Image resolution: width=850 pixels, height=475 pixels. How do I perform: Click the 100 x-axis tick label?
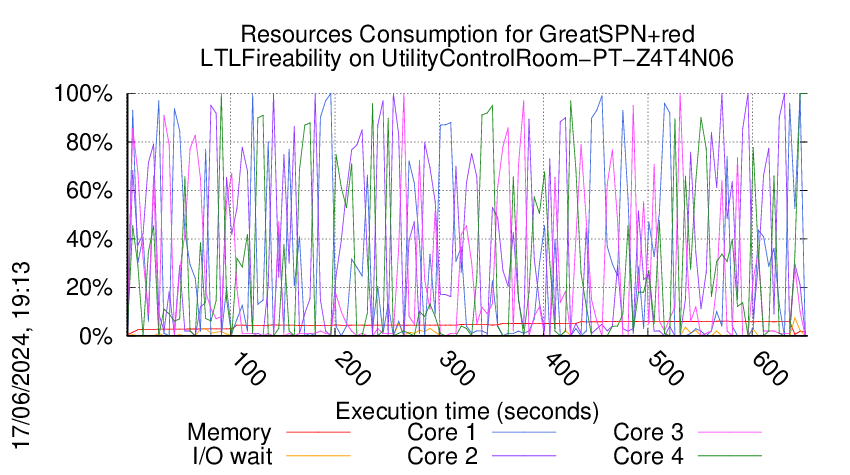click(249, 369)
